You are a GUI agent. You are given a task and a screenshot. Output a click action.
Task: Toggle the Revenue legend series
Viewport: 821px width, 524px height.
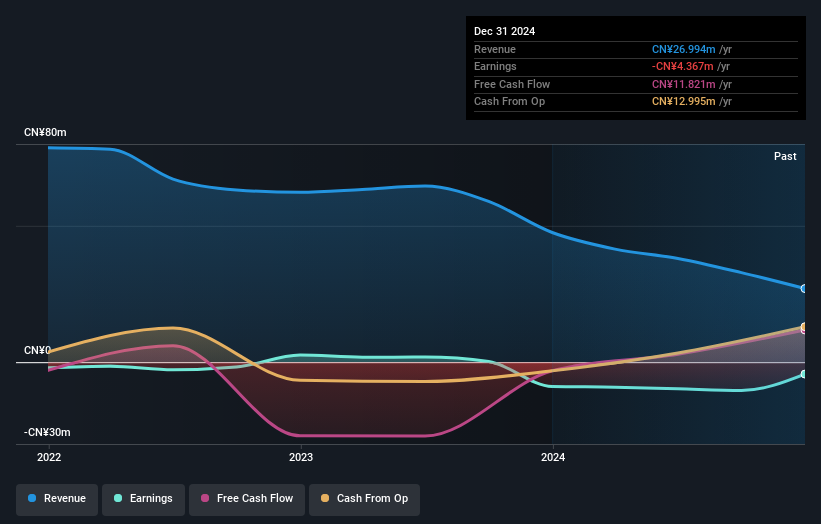pos(57,498)
